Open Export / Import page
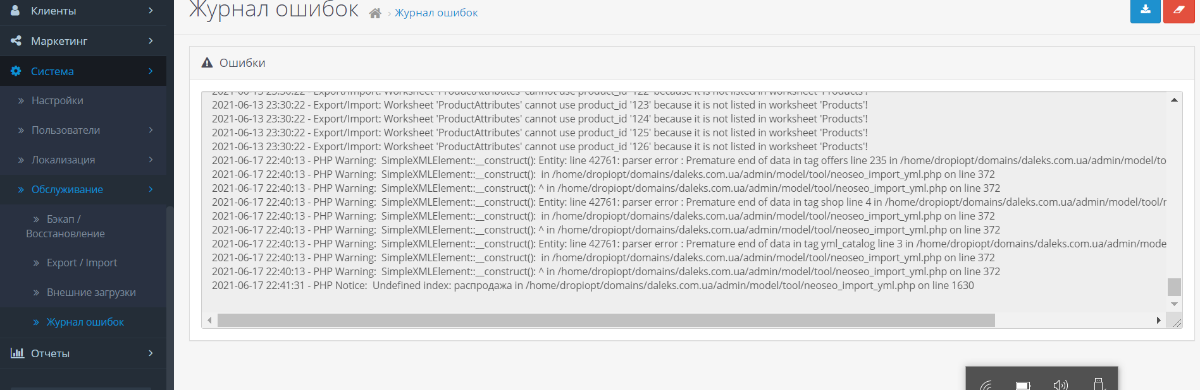 82,263
